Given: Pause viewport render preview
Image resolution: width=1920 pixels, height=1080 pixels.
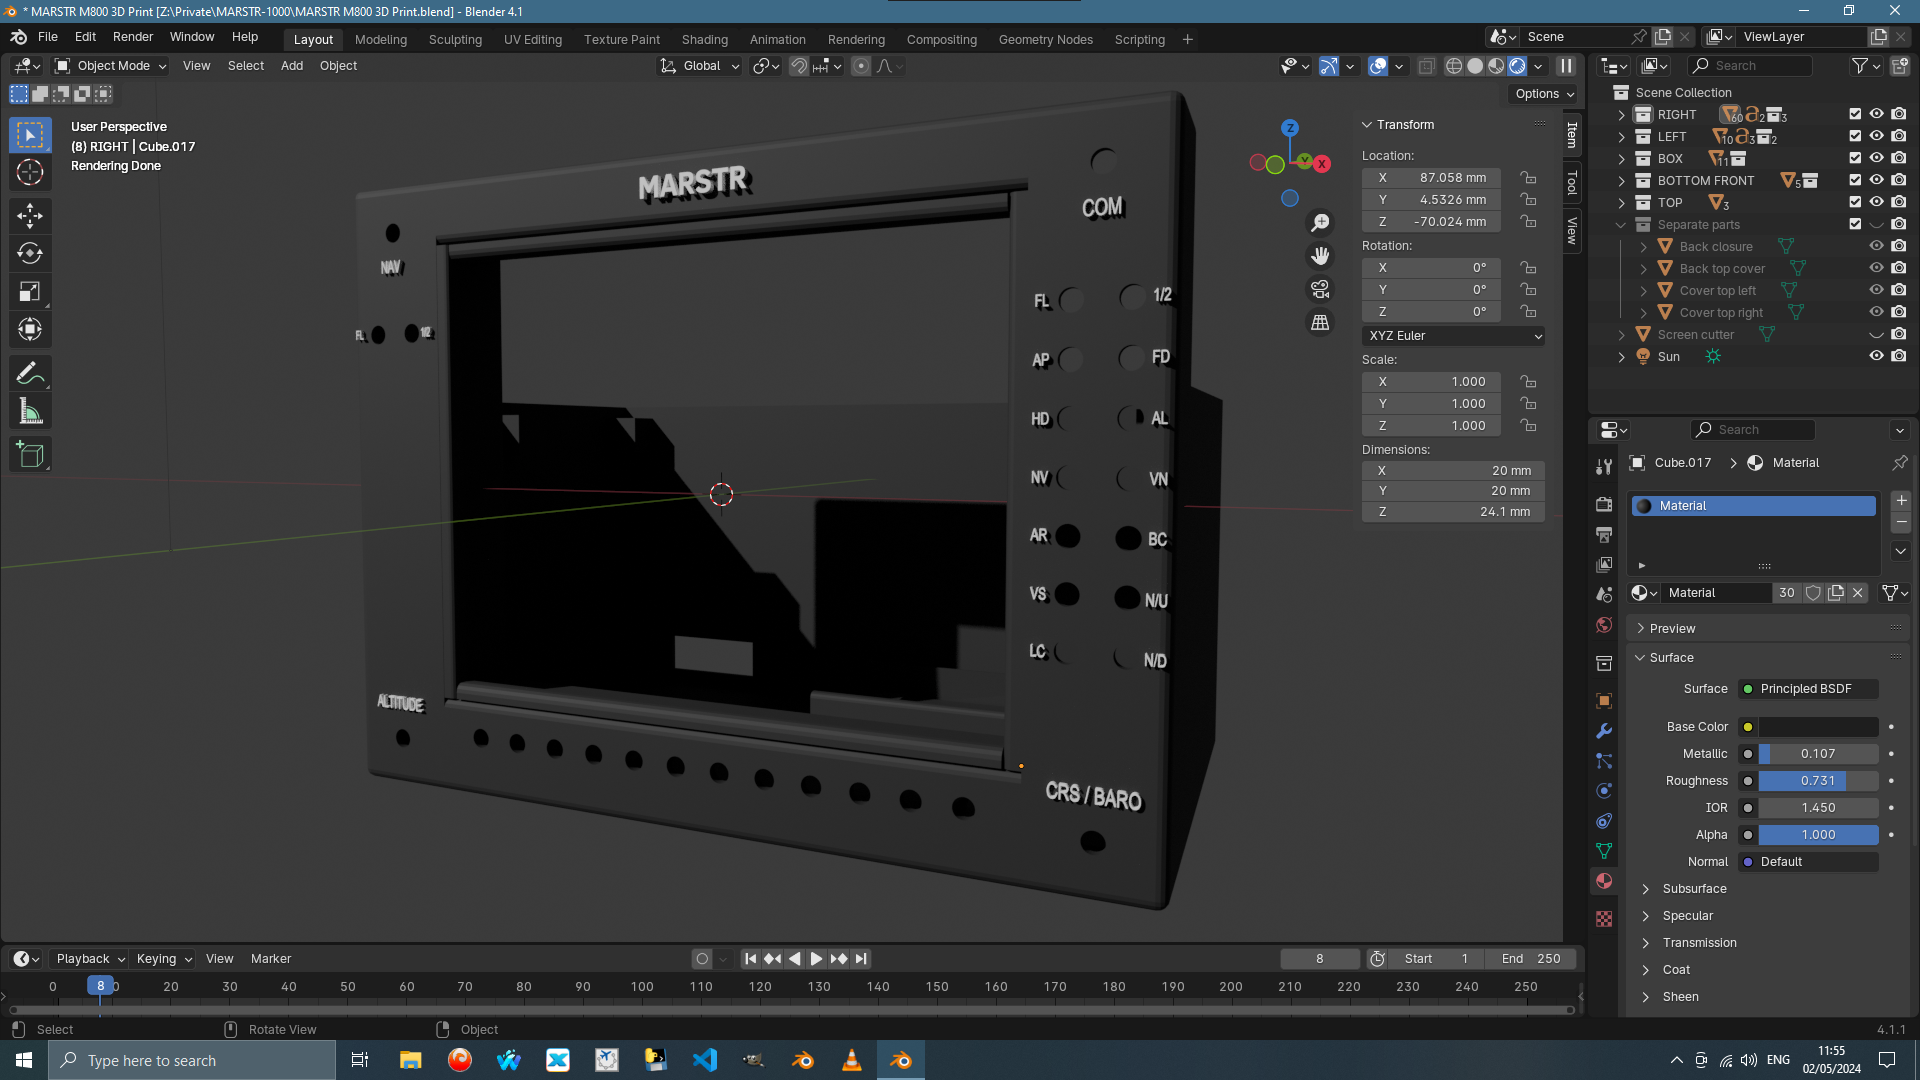Looking at the screenshot, I should coord(1566,66).
